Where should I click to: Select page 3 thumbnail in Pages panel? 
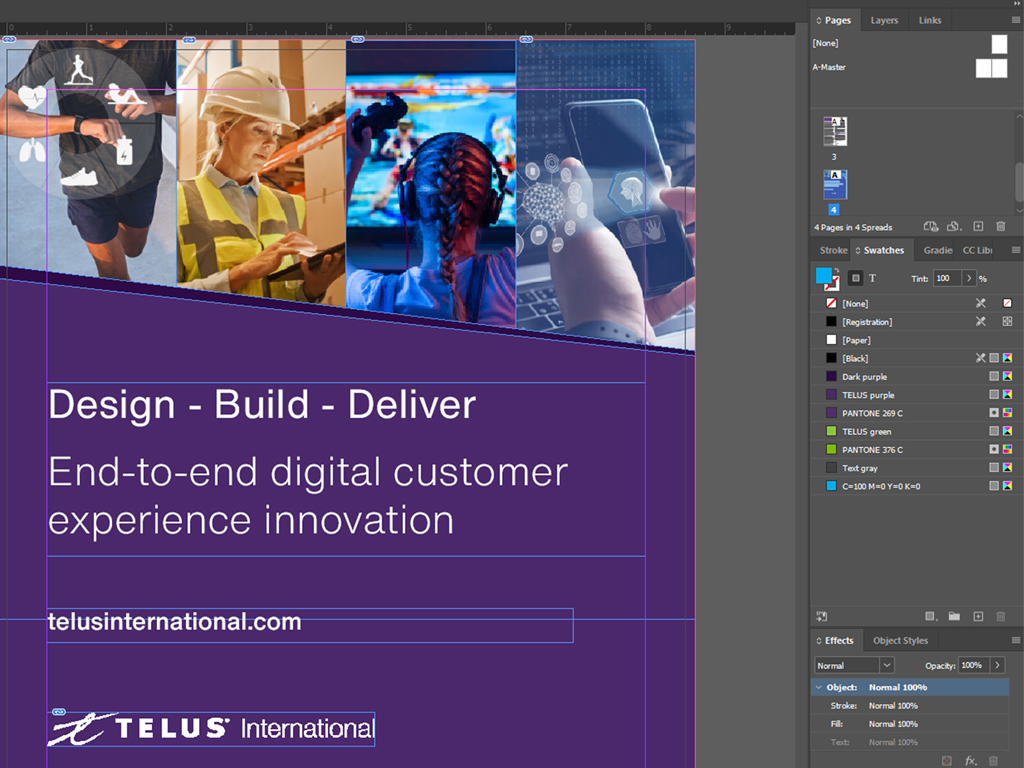tap(835, 131)
